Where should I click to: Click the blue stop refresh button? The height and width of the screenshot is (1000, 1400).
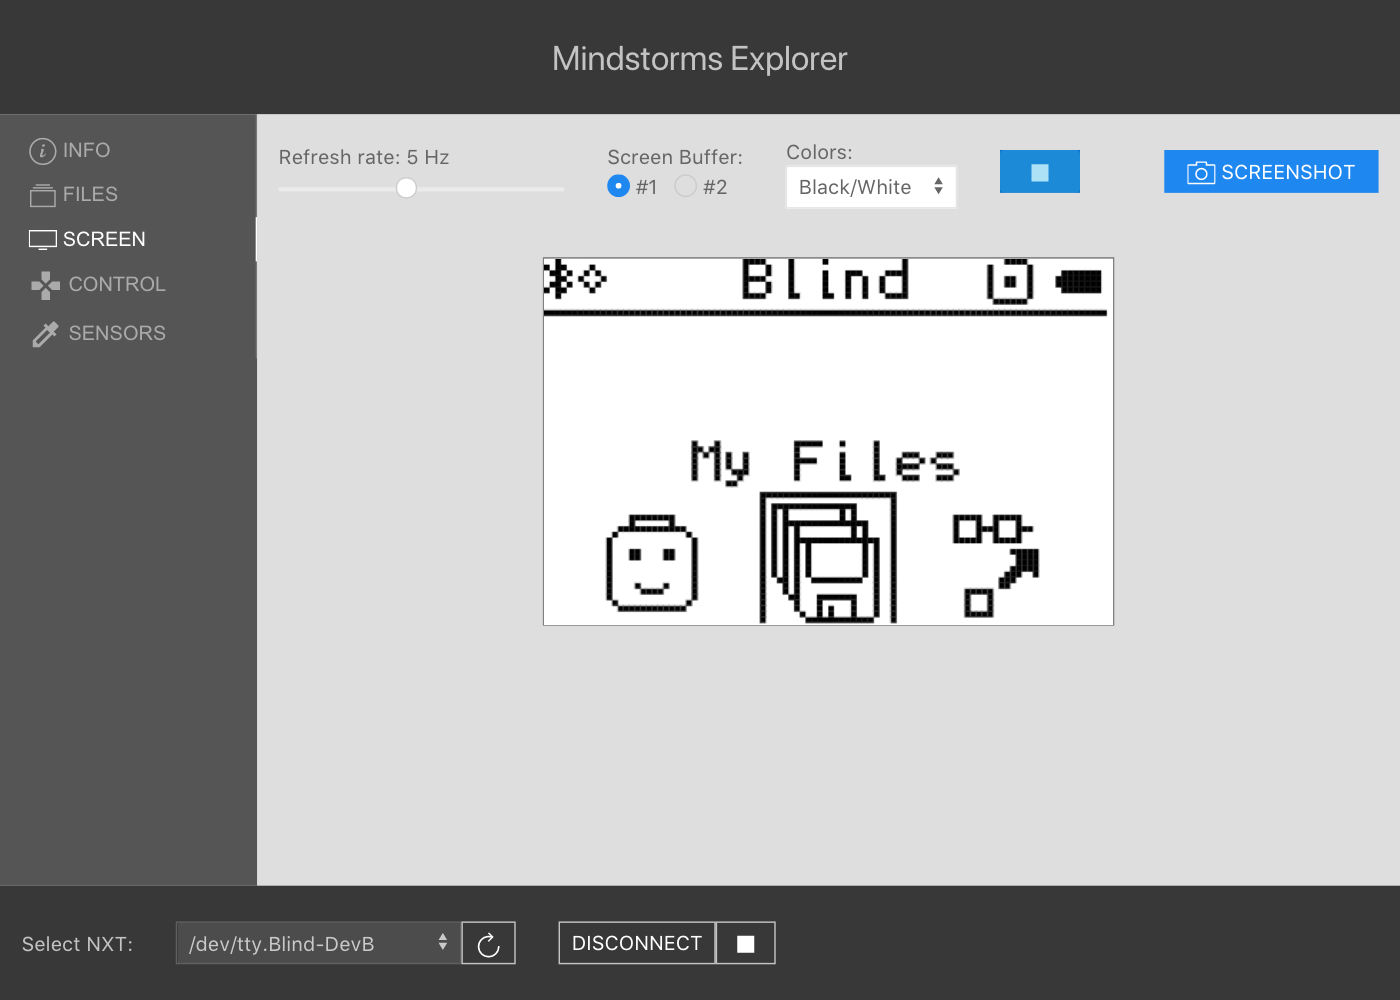pyautogui.click(x=1040, y=172)
